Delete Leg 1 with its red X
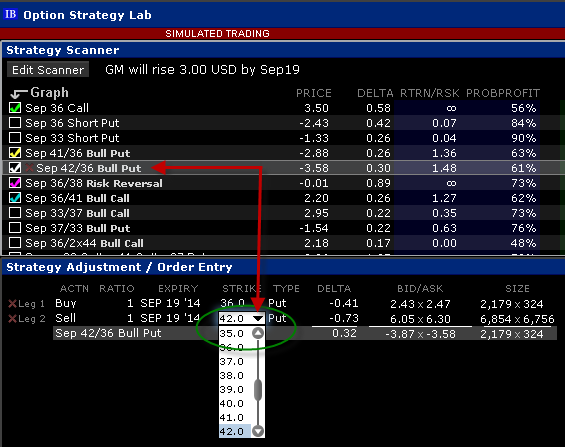This screenshot has height=447, width=565. [x=12, y=304]
